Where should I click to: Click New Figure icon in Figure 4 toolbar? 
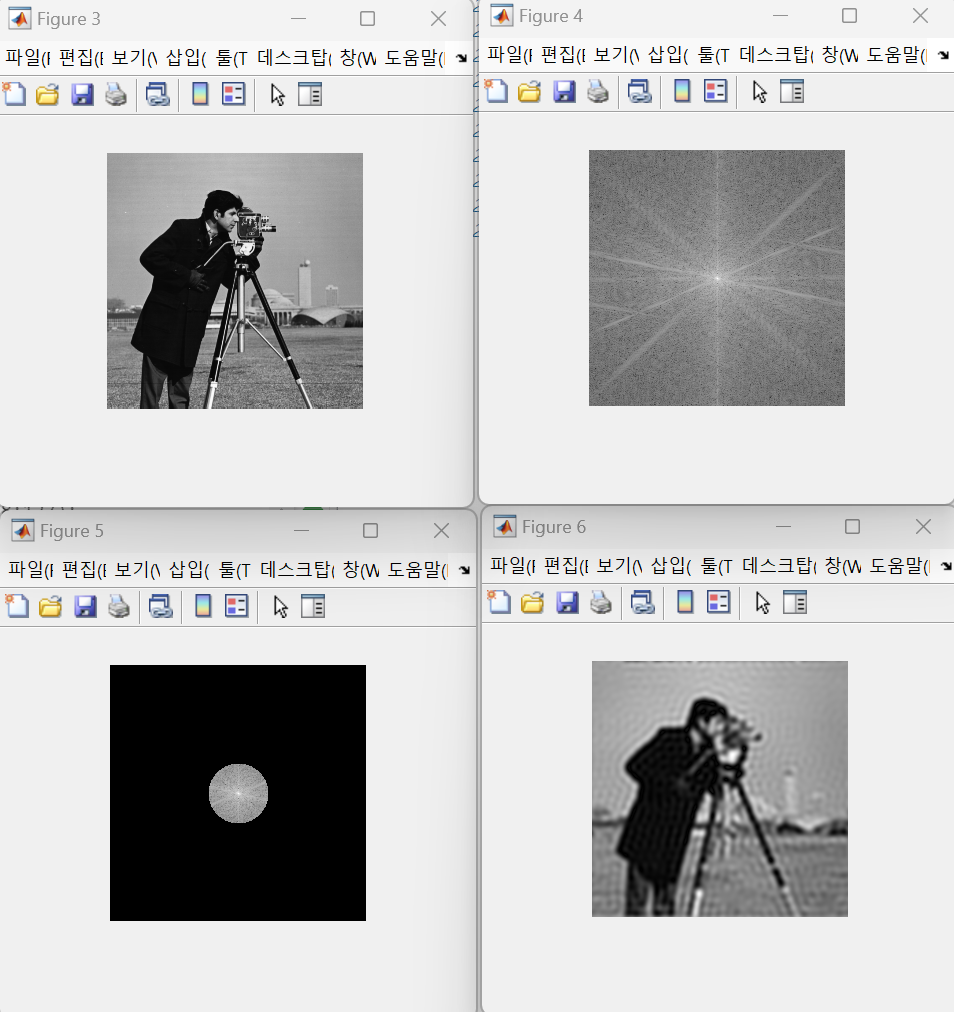pyautogui.click(x=496, y=91)
